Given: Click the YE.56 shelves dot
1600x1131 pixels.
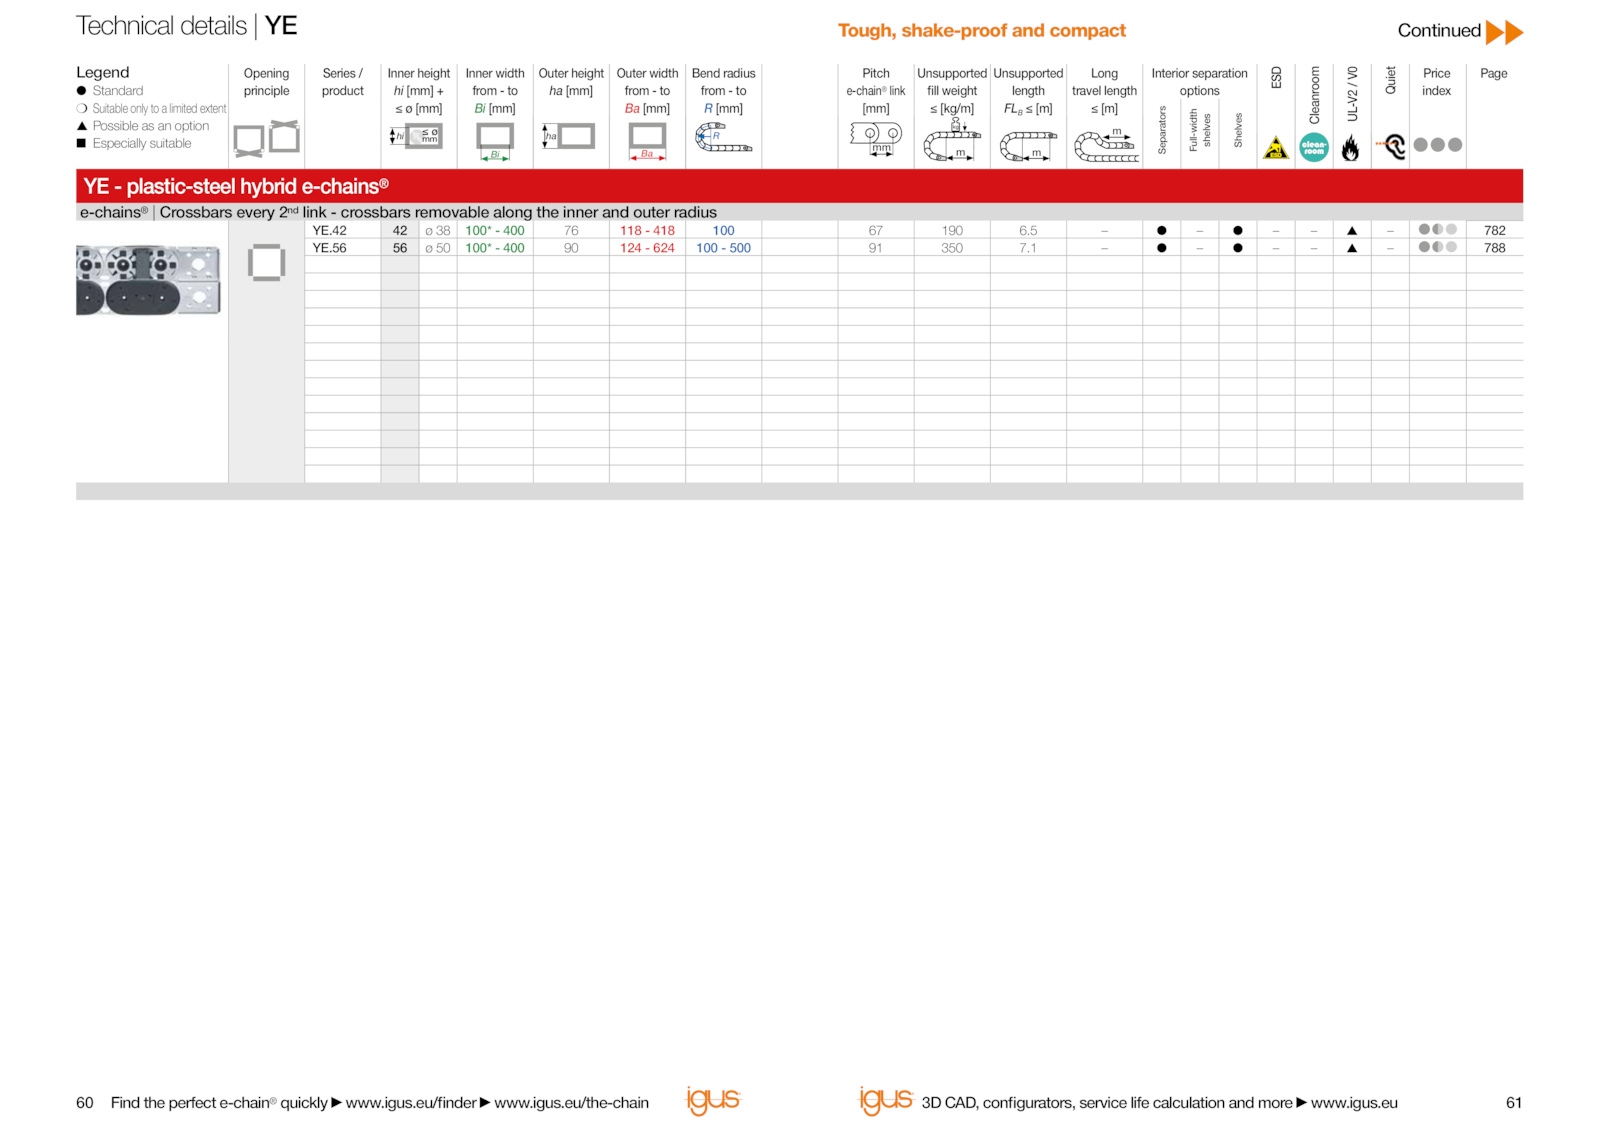Looking at the screenshot, I should point(1238,248).
